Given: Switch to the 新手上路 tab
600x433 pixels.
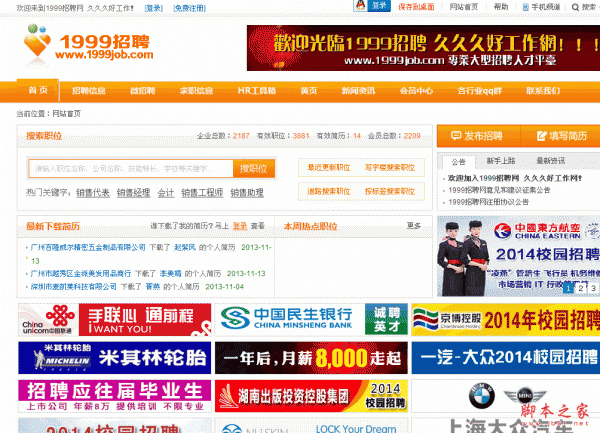Looking at the screenshot, I should [x=501, y=161].
